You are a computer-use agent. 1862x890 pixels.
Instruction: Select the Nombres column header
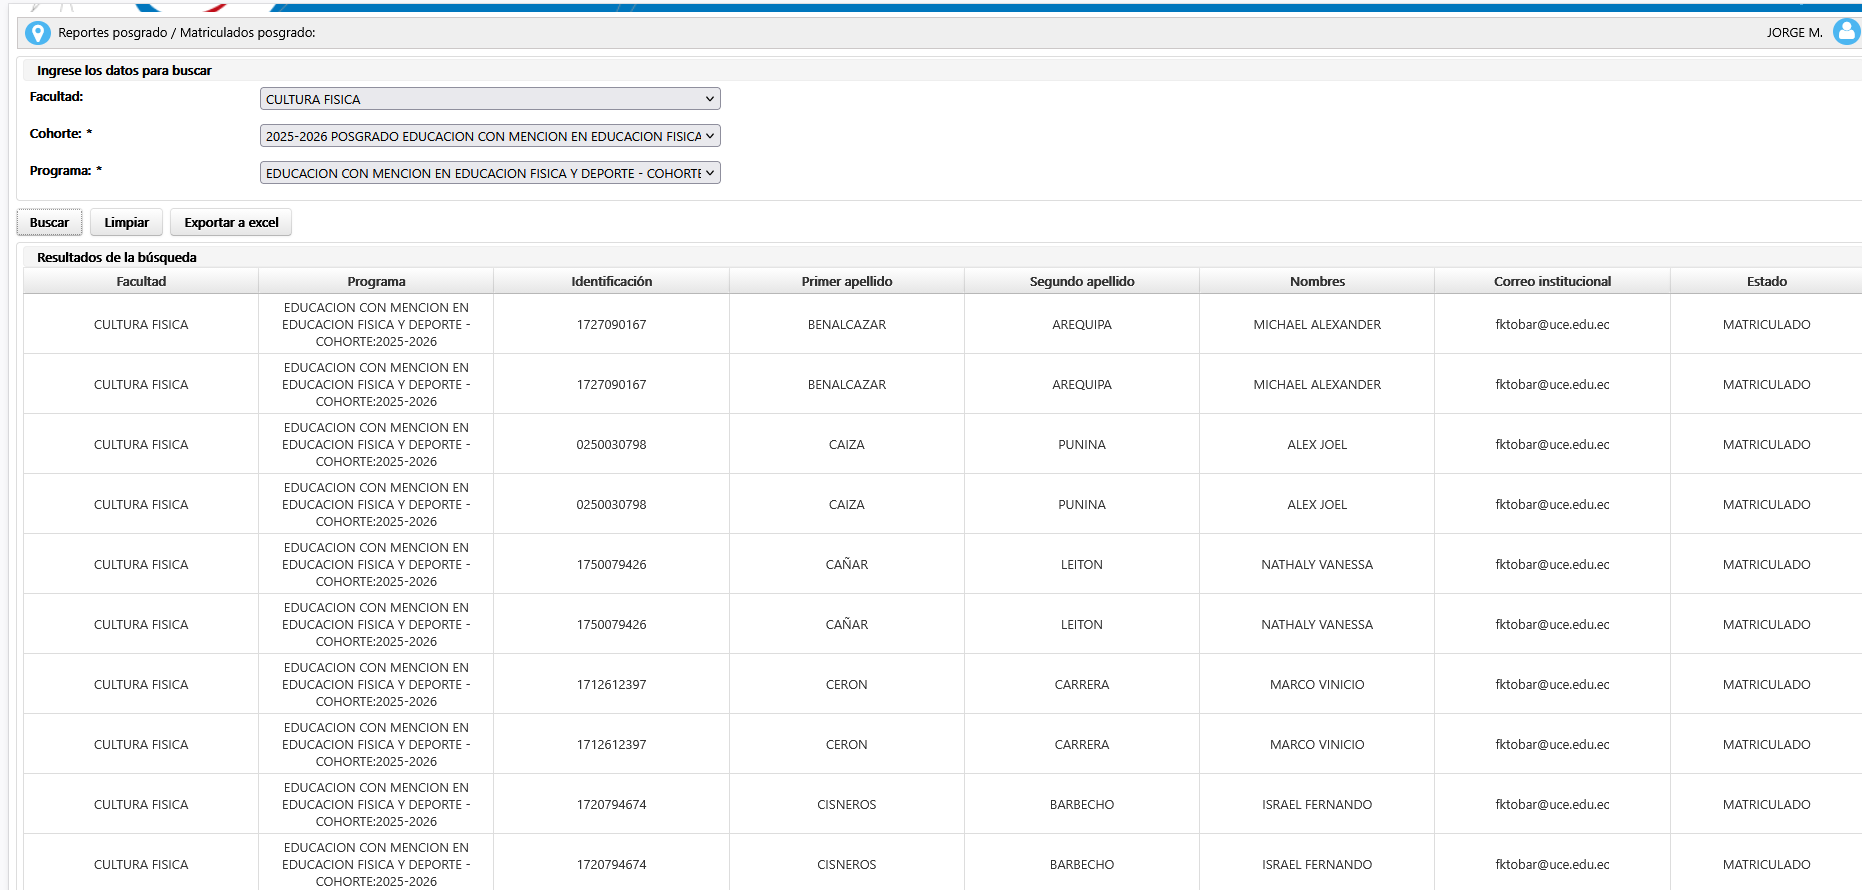(1317, 281)
